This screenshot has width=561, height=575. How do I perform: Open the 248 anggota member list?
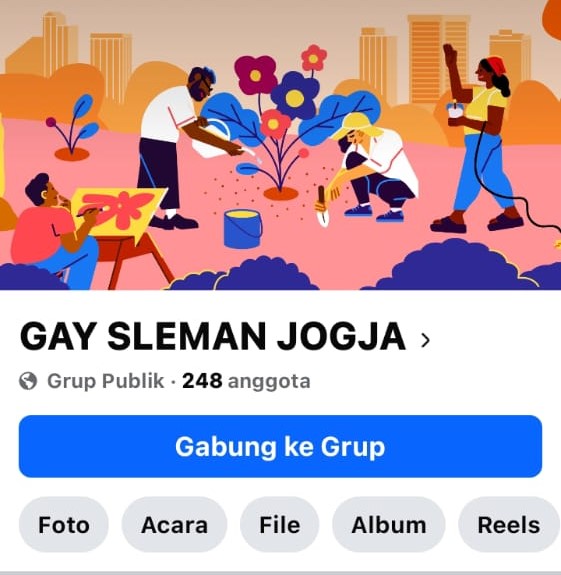click(x=246, y=381)
